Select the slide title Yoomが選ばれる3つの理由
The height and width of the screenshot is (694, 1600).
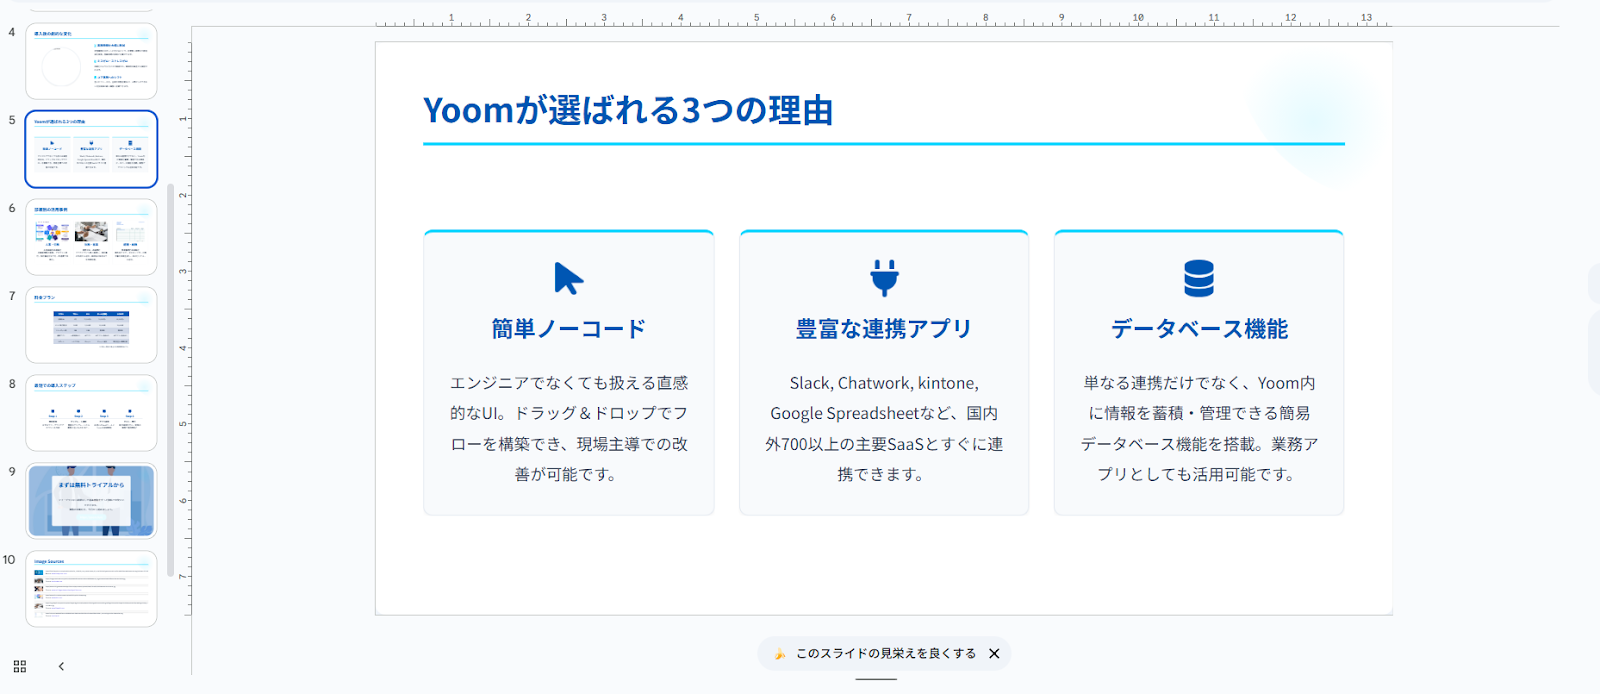[x=628, y=110]
